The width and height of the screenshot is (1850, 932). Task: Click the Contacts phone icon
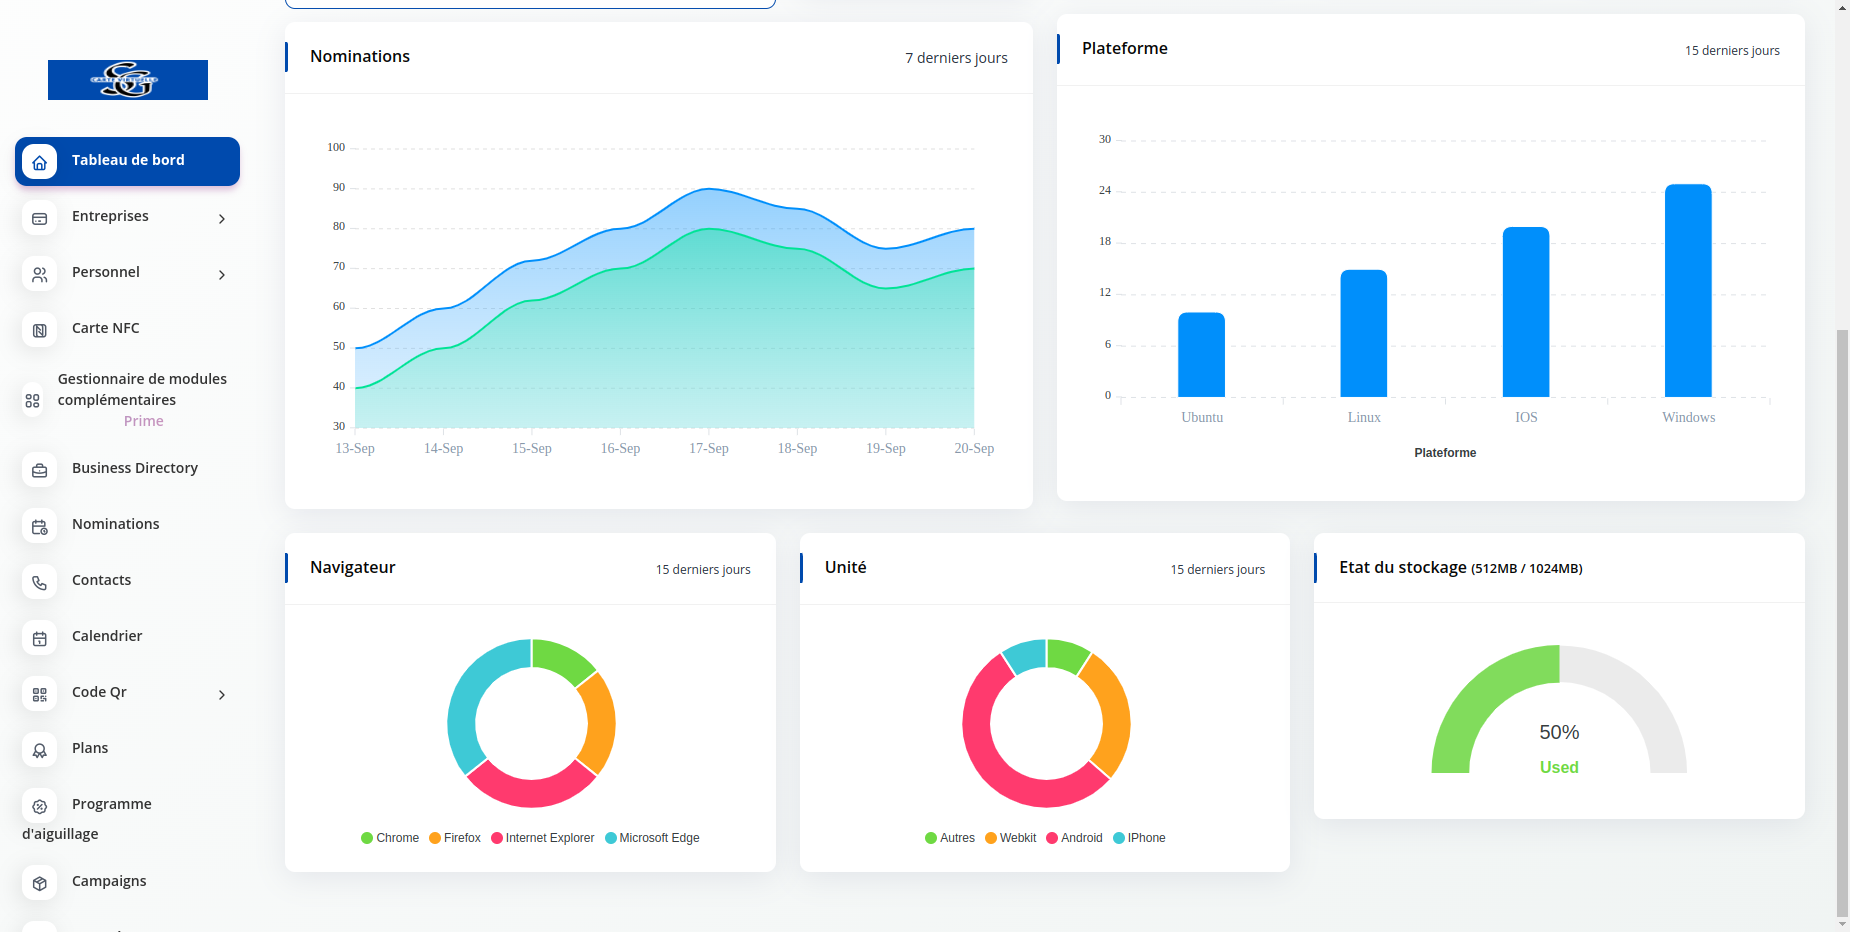(40, 582)
